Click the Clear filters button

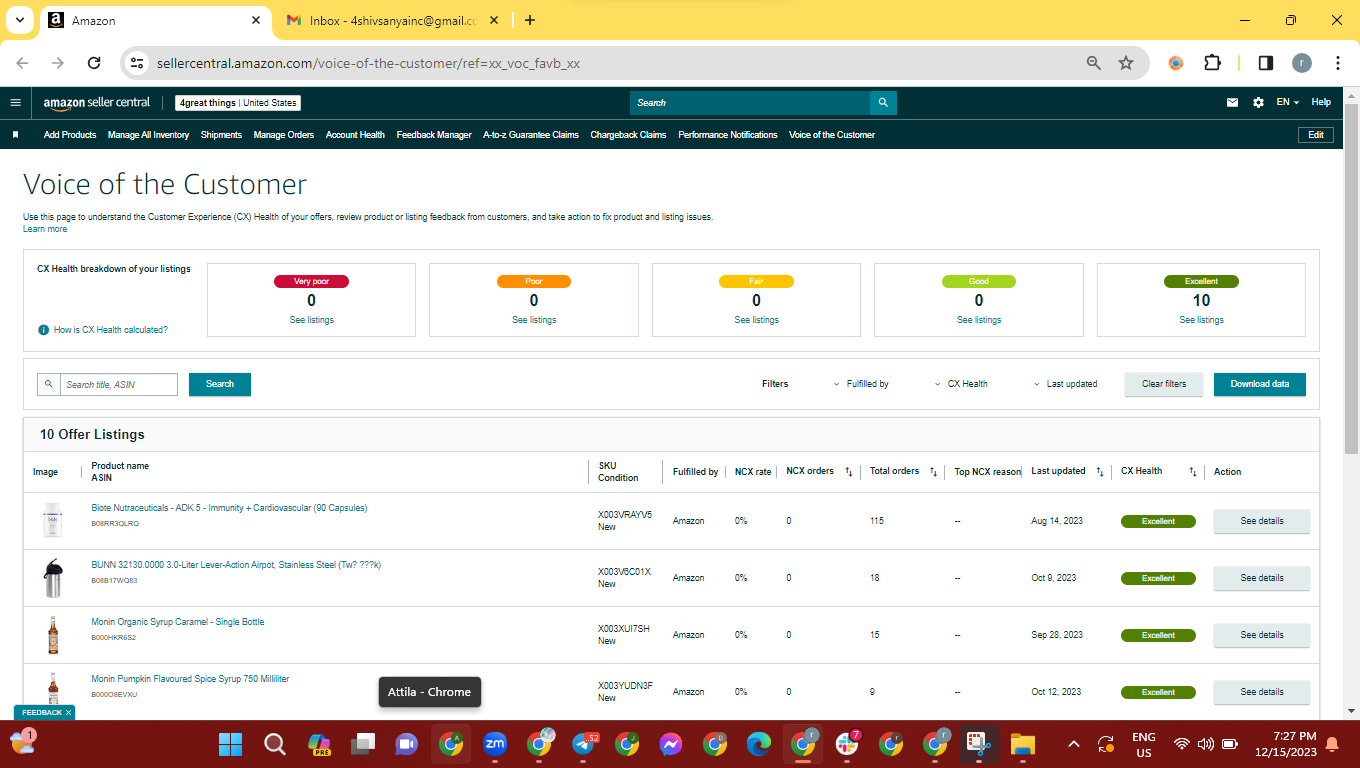point(1164,384)
